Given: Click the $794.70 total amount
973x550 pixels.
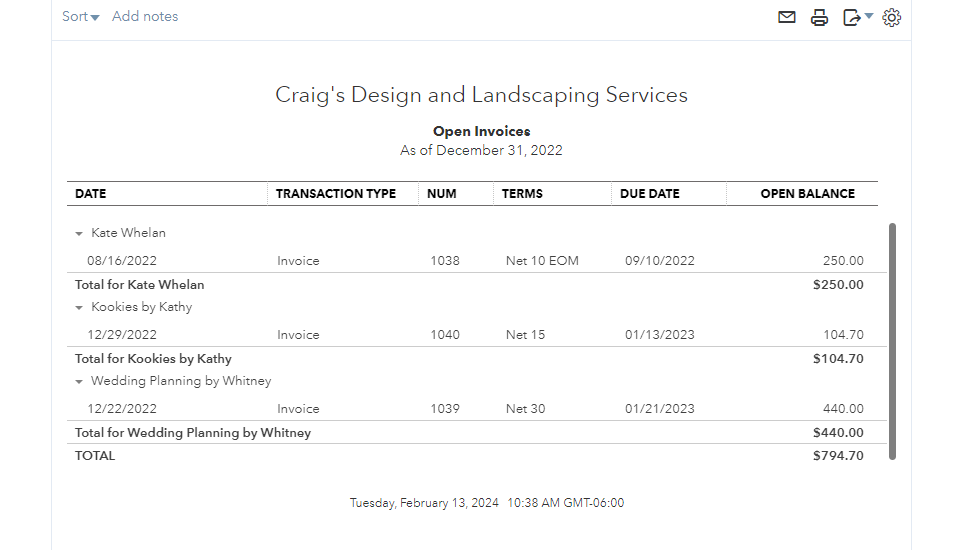Looking at the screenshot, I should tap(838, 455).
